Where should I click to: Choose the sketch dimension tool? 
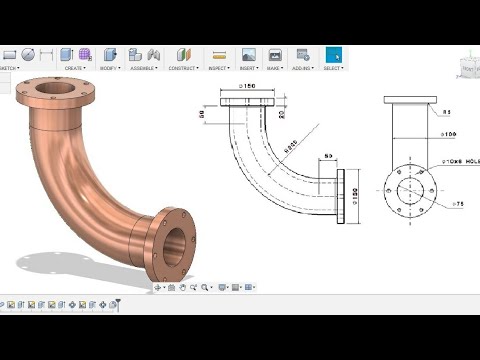(46, 55)
